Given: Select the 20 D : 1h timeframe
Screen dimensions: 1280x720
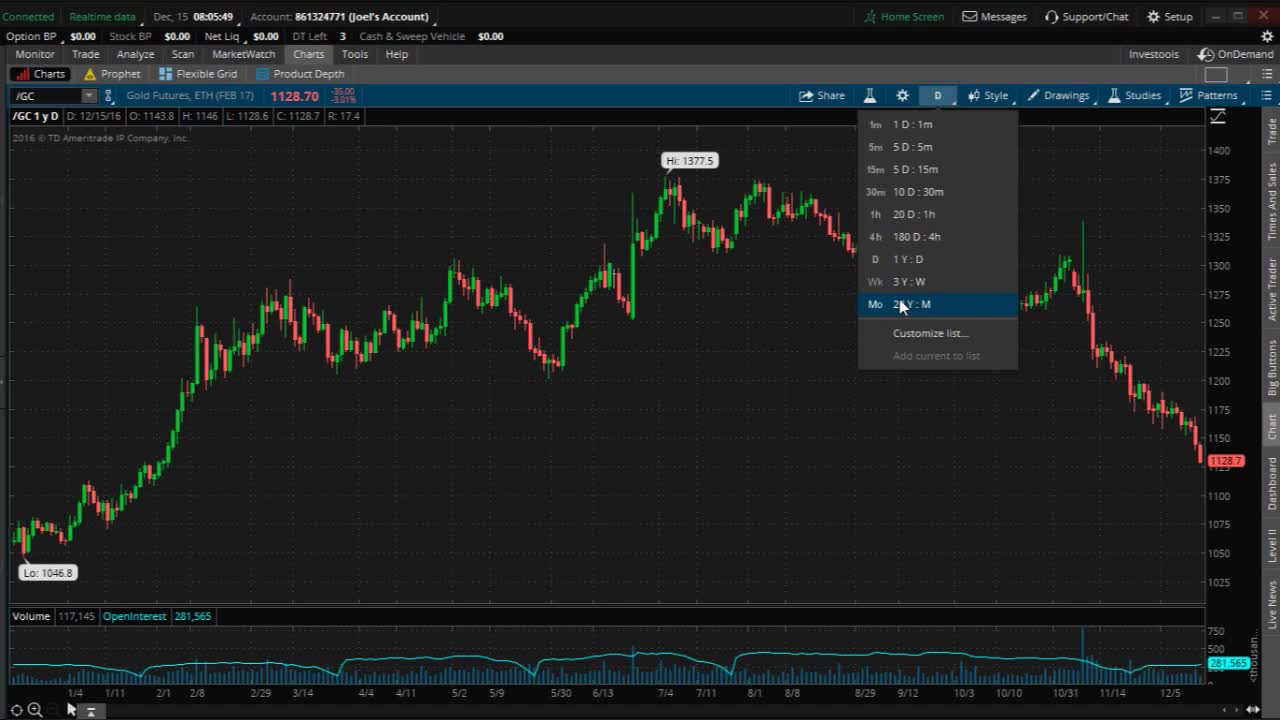Looking at the screenshot, I should [x=938, y=214].
